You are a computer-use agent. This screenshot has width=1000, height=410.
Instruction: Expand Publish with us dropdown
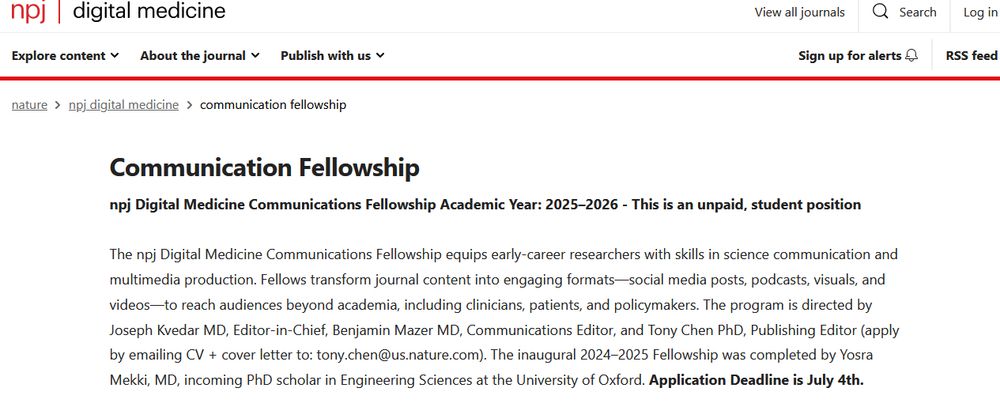[x=332, y=55]
